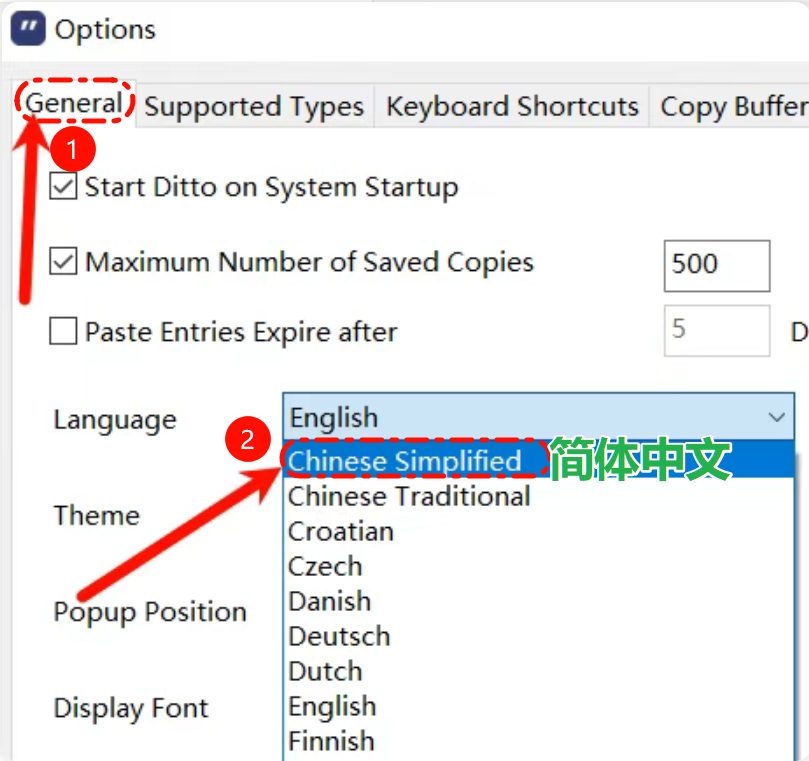This screenshot has width=809, height=761.
Task: Select English in the dropdown list
Action: (x=538, y=706)
